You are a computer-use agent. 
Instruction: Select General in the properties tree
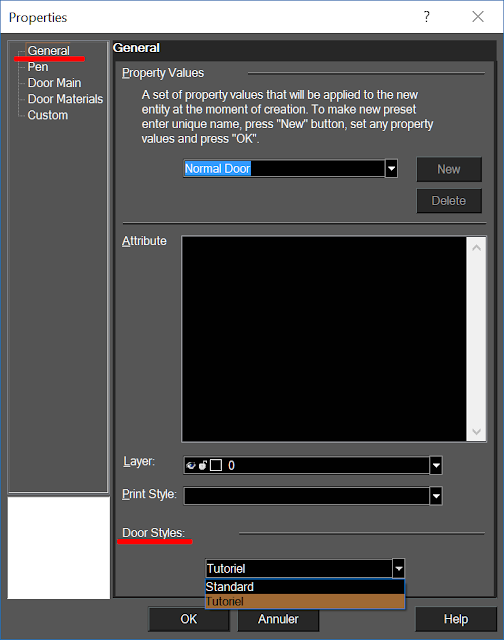point(49,51)
